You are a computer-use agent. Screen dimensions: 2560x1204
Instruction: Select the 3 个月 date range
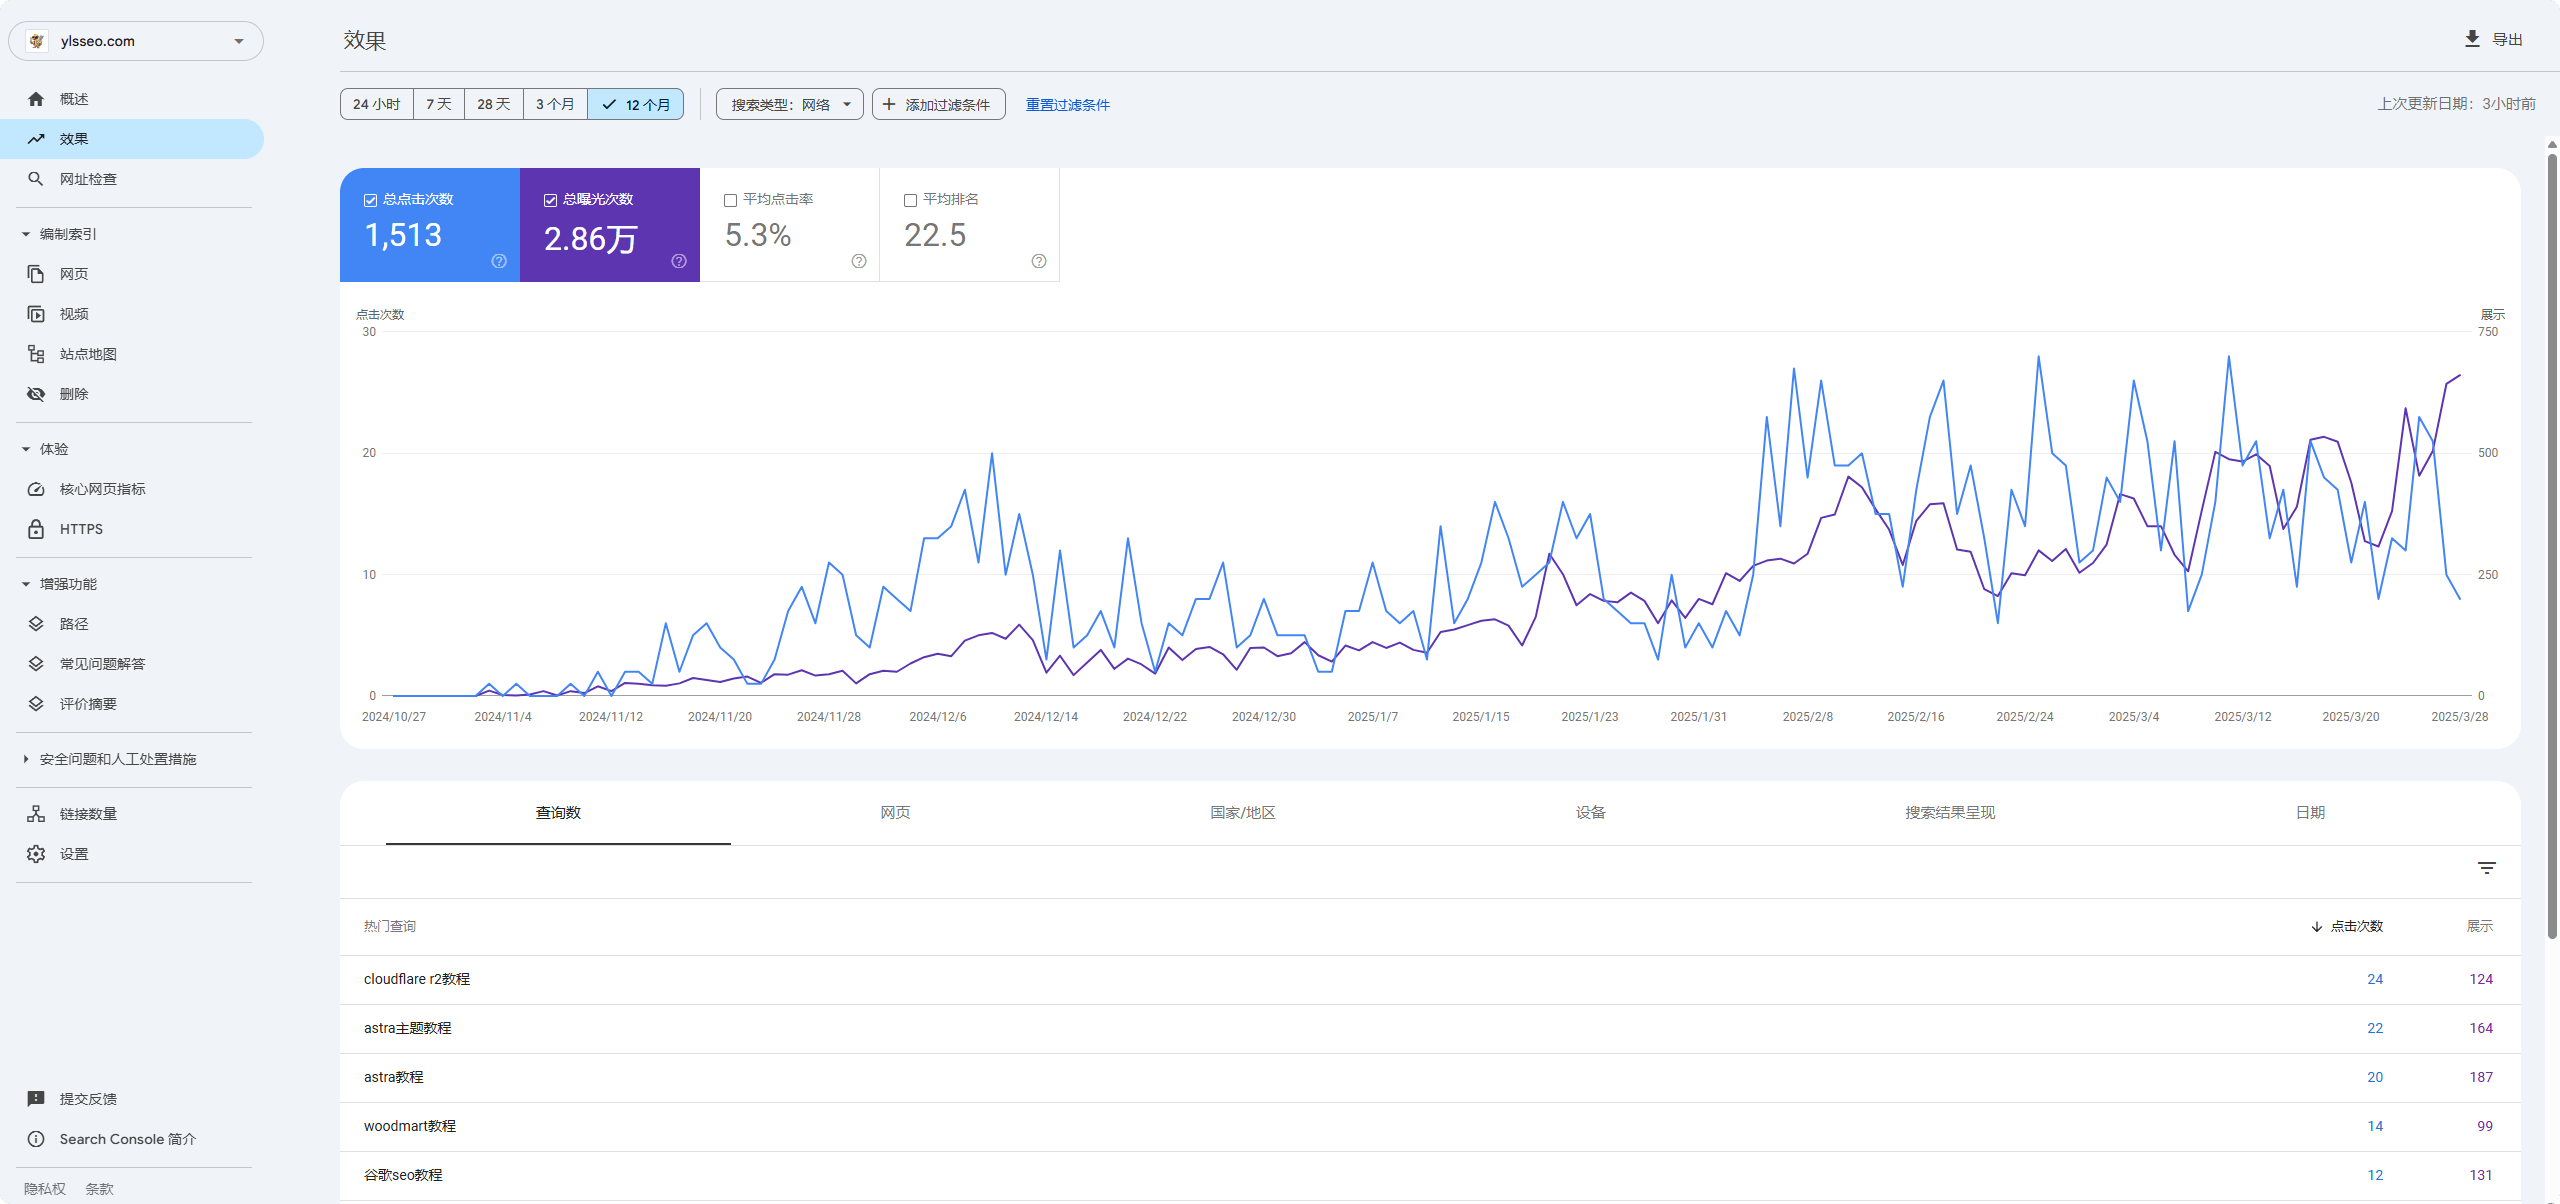coord(555,104)
